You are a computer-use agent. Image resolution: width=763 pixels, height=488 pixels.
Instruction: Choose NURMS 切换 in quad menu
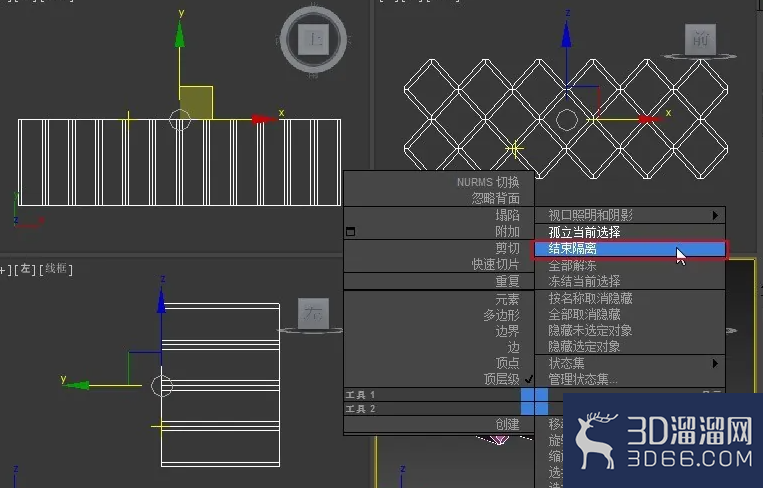[x=488, y=182]
